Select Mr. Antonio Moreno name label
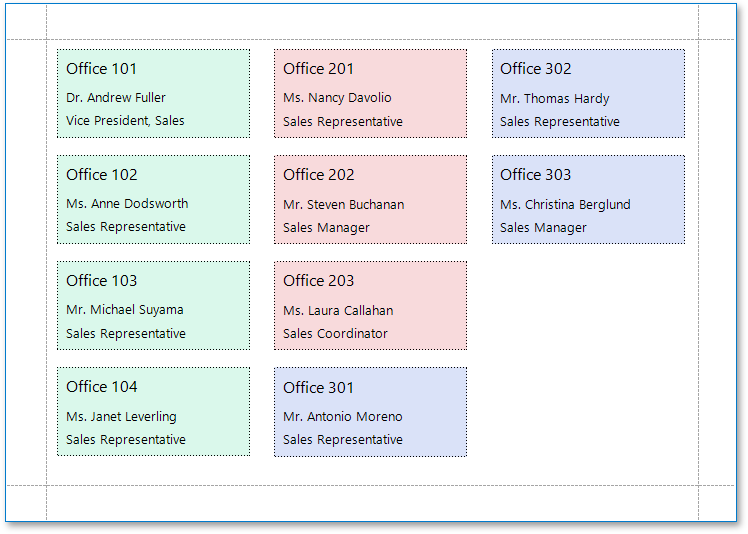The image size is (748, 534). pos(342,417)
